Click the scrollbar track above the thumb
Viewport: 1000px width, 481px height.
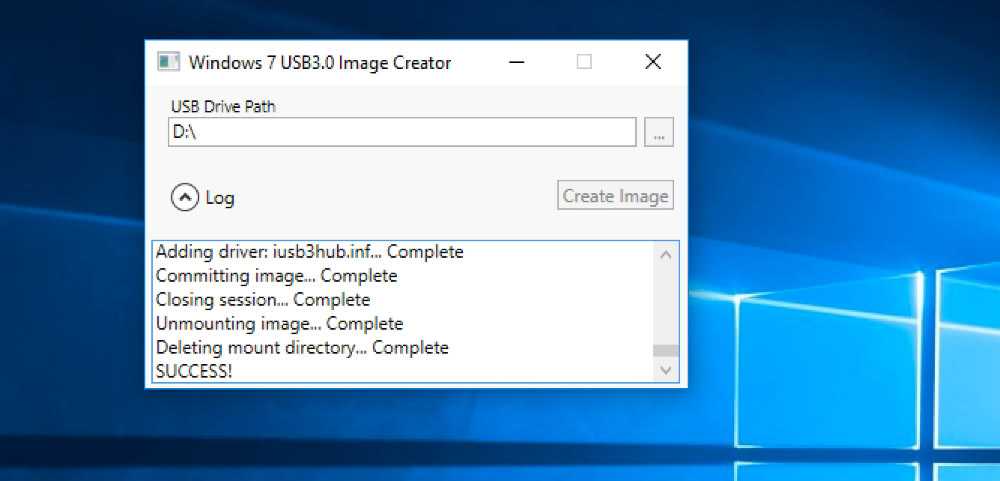pyautogui.click(x=666, y=300)
